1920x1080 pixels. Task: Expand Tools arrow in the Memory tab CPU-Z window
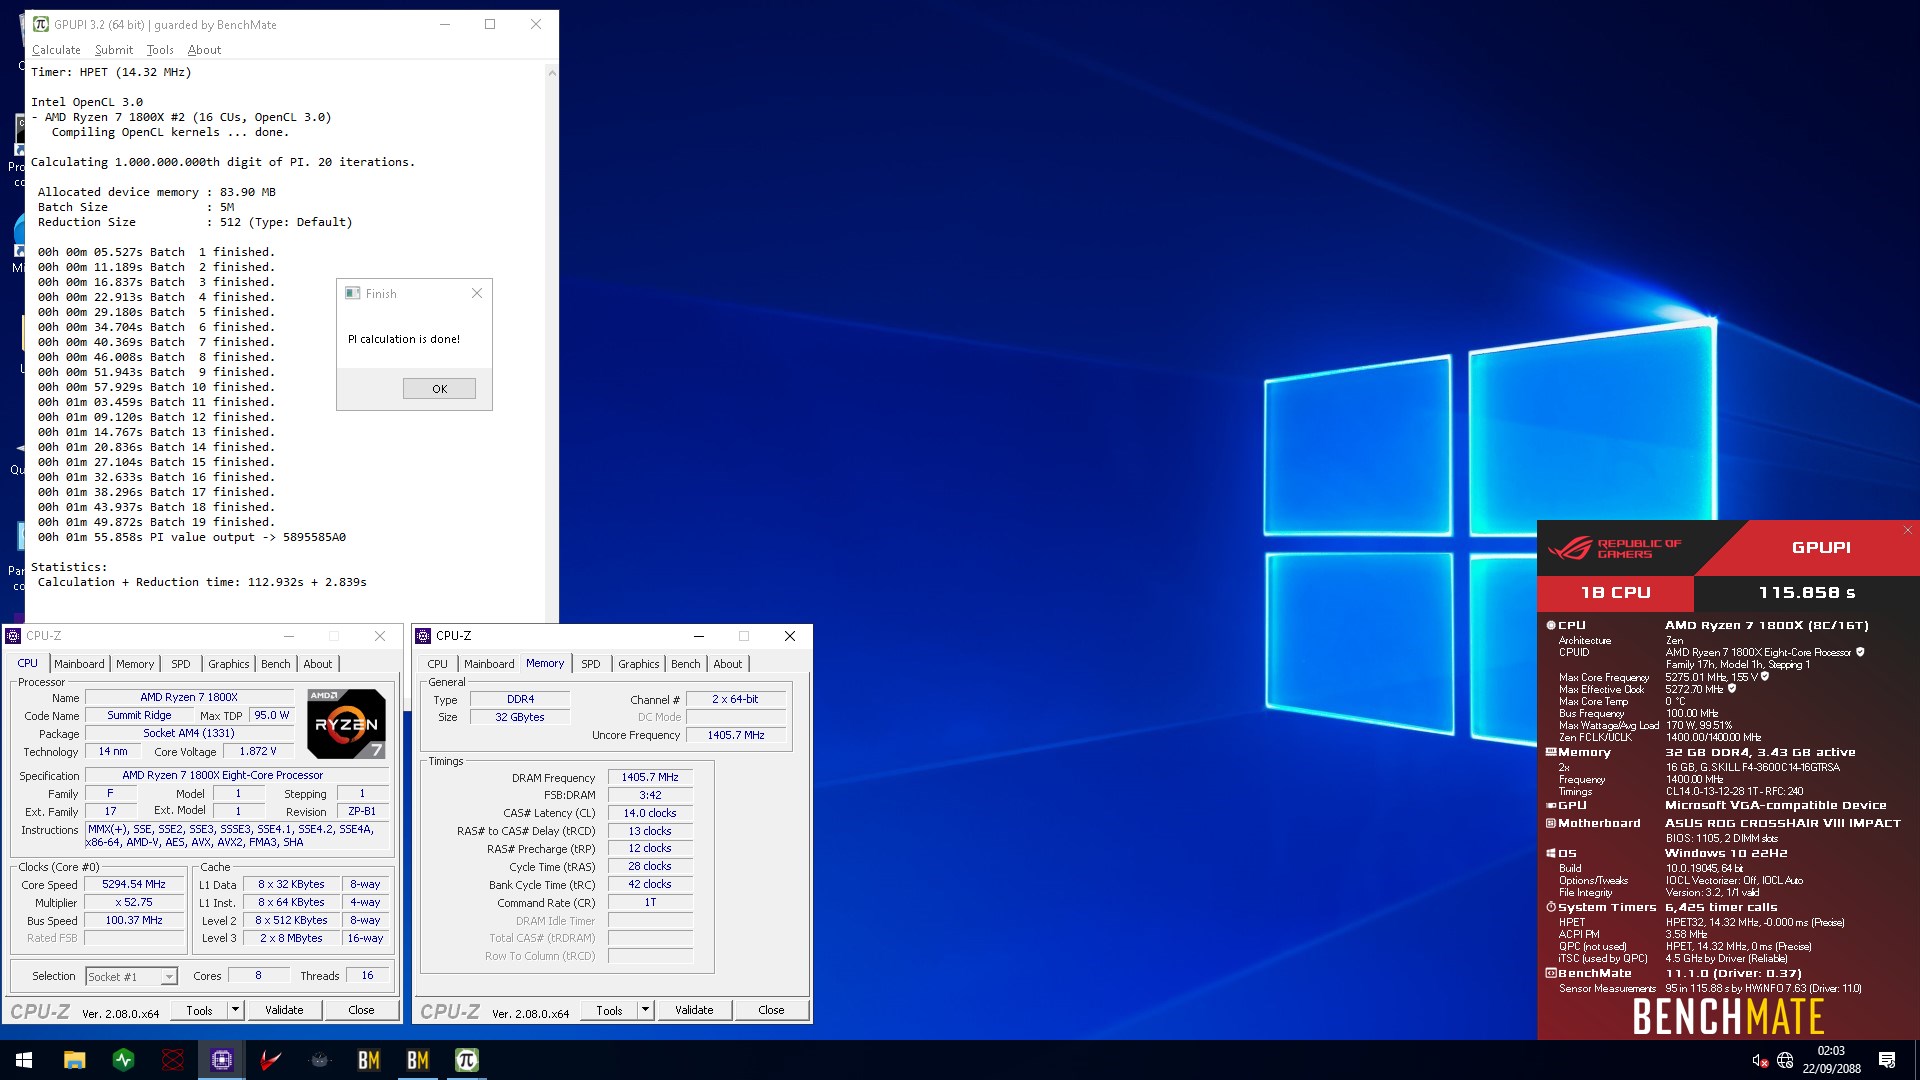coord(645,1010)
